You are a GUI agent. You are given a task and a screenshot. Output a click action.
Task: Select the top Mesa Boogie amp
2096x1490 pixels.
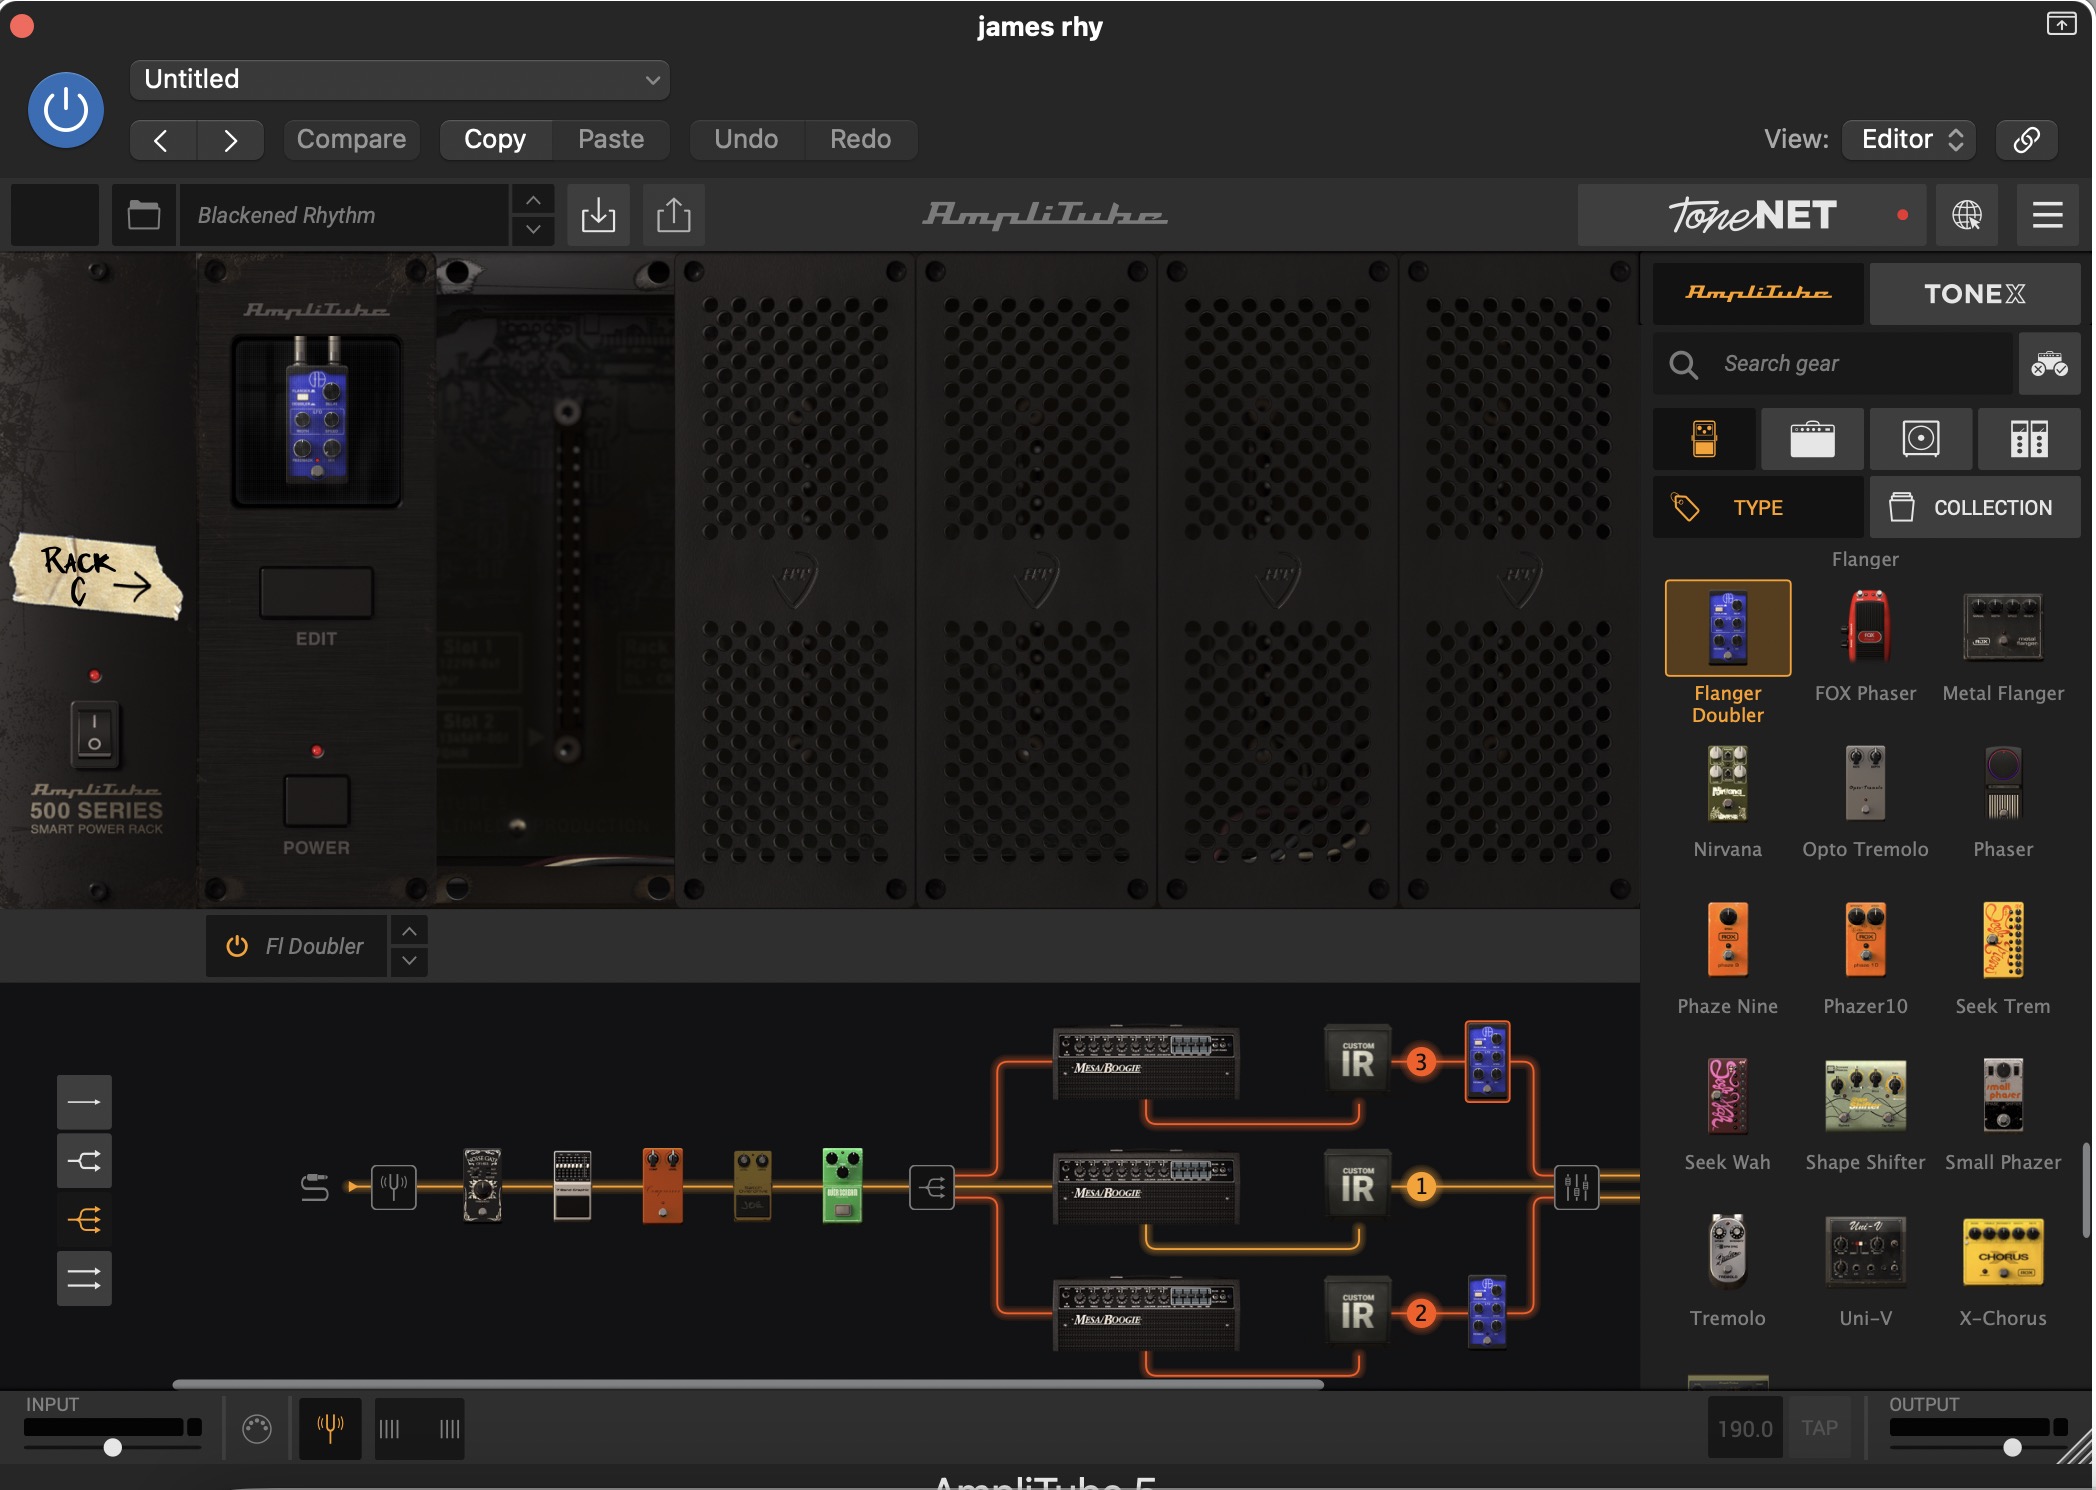[x=1146, y=1062]
